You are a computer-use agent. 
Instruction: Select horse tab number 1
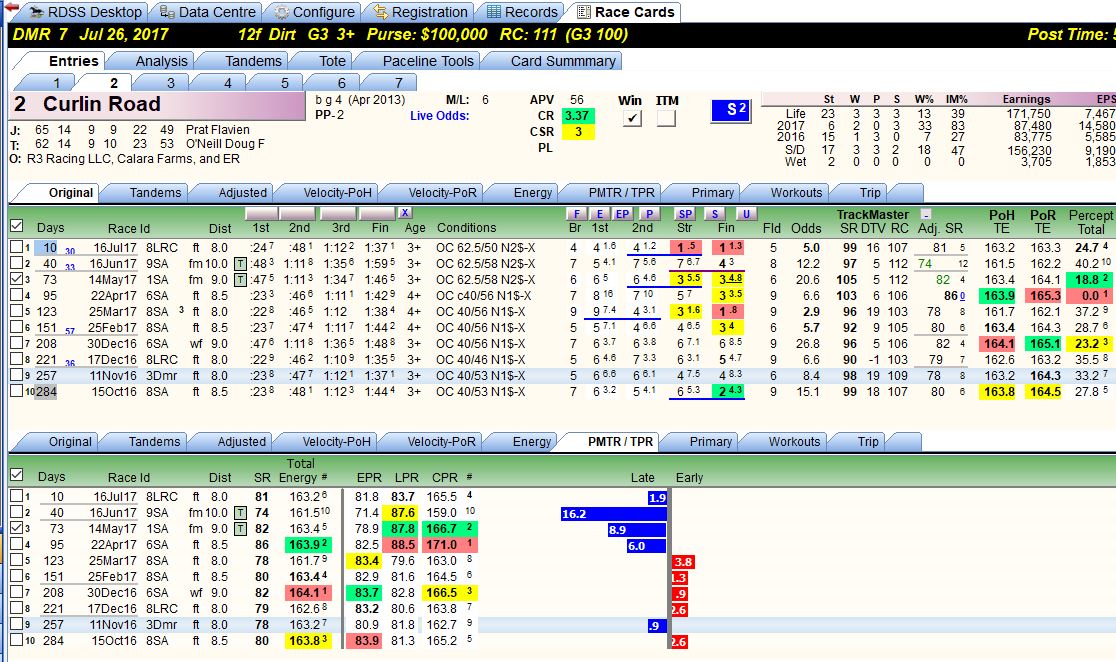click(56, 83)
